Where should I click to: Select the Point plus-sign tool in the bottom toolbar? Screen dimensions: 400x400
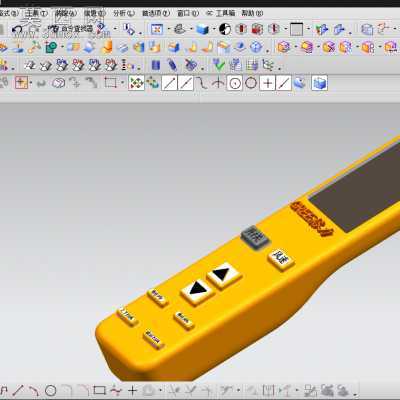click(x=132, y=390)
